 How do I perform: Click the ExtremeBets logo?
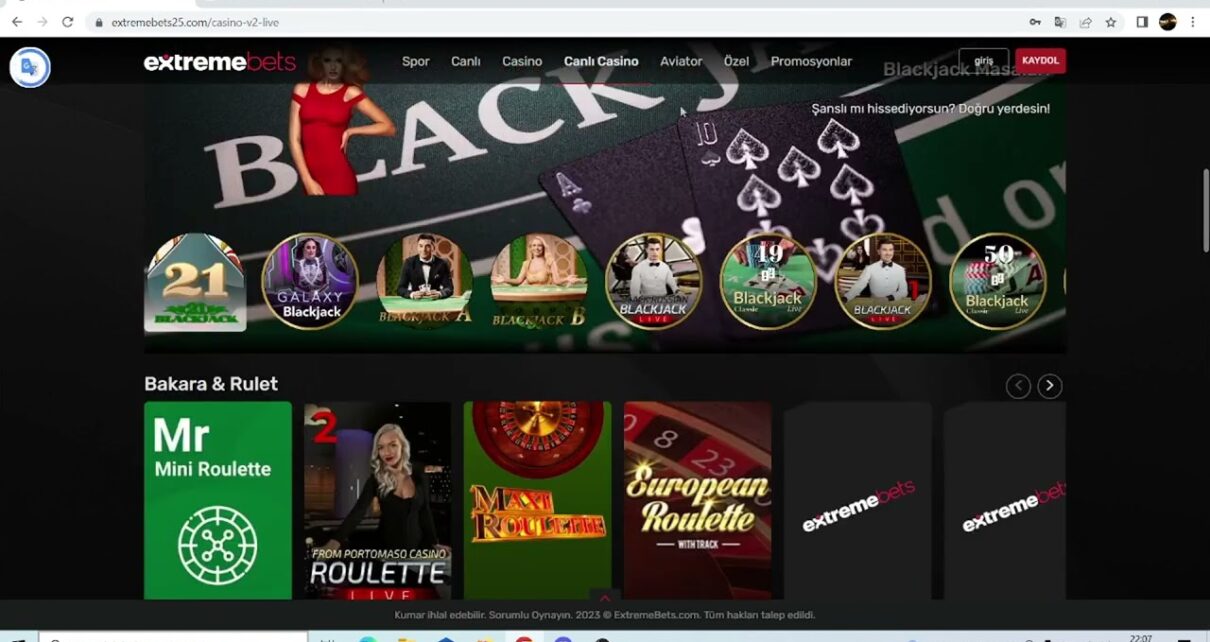pyautogui.click(x=220, y=62)
